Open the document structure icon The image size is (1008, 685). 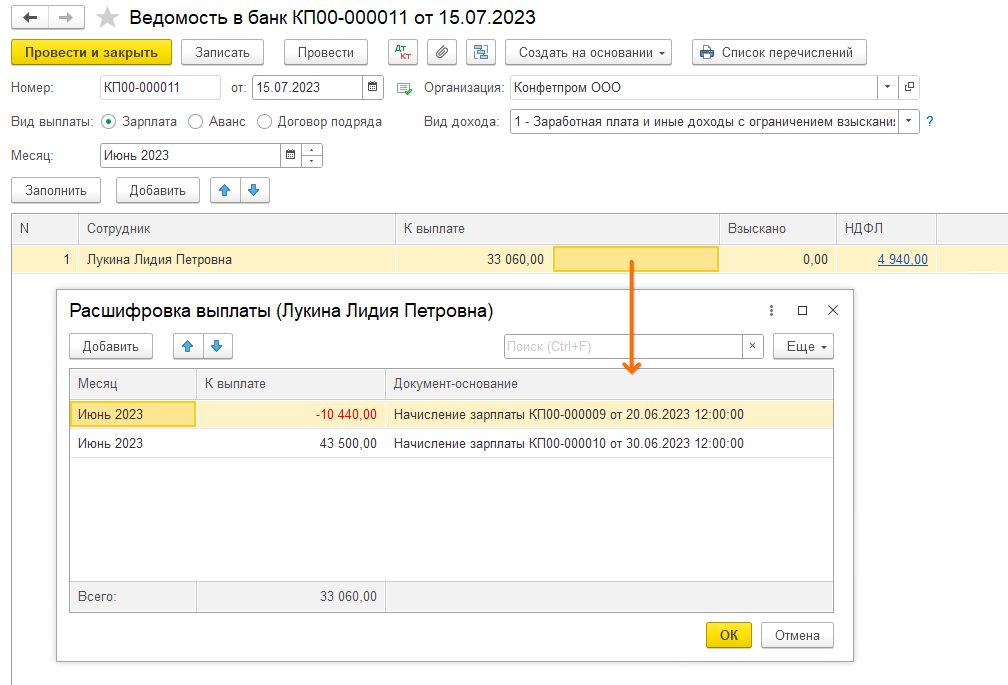pyautogui.click(x=481, y=52)
